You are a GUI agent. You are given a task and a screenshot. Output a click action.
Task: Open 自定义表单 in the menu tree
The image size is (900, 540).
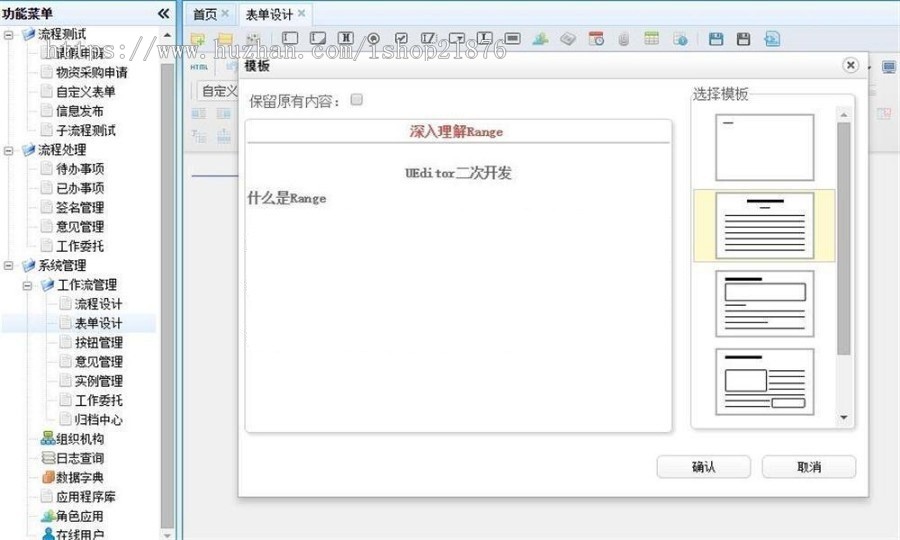pos(86,92)
